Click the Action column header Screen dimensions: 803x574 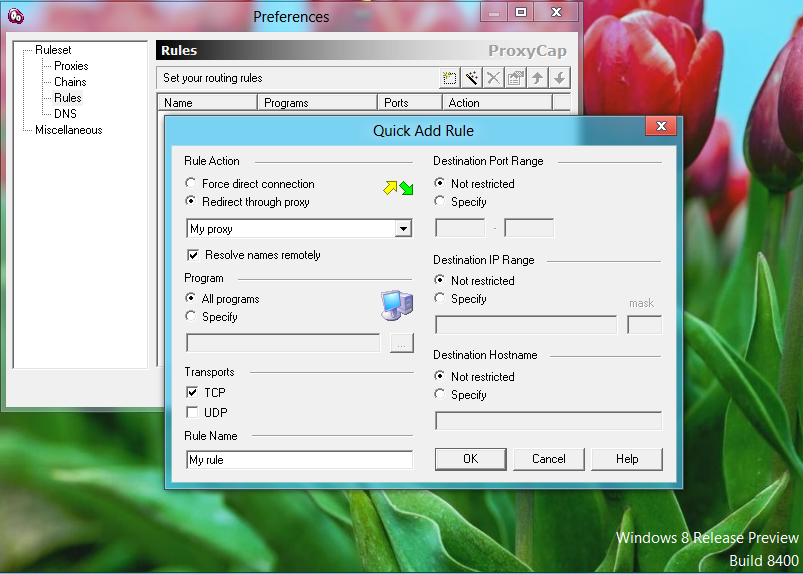[497, 102]
